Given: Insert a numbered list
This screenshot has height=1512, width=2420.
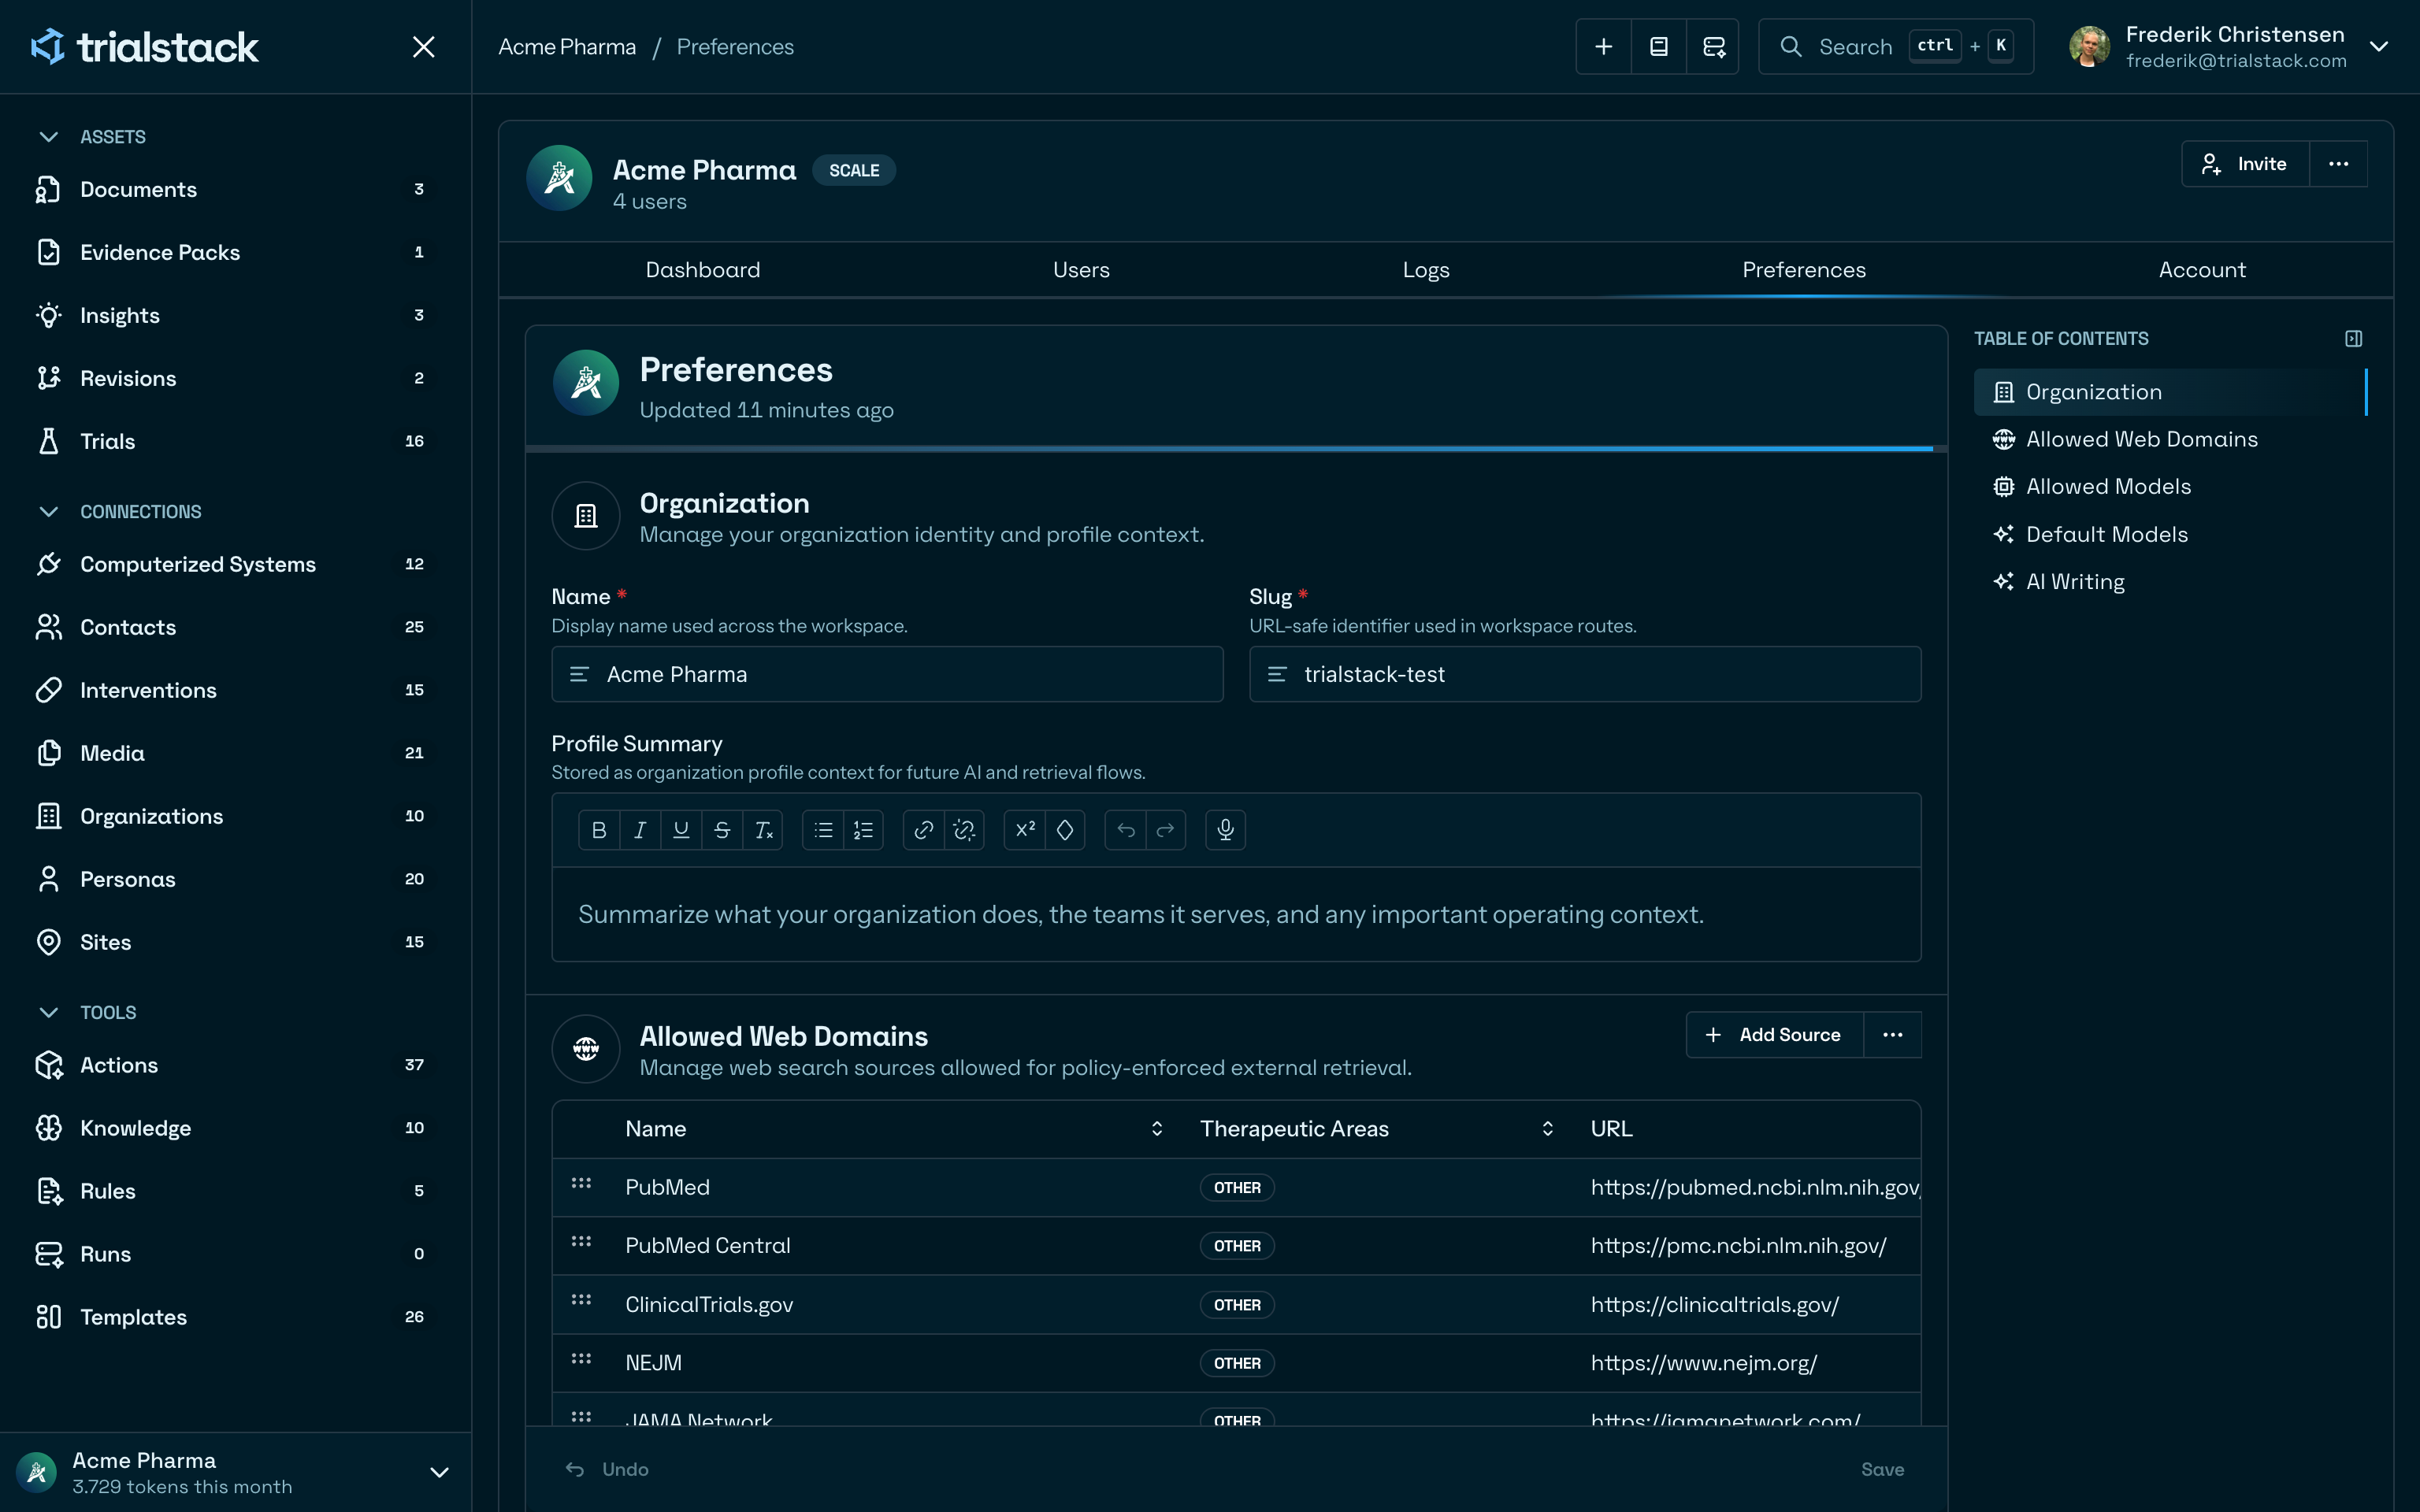Looking at the screenshot, I should [x=863, y=830].
